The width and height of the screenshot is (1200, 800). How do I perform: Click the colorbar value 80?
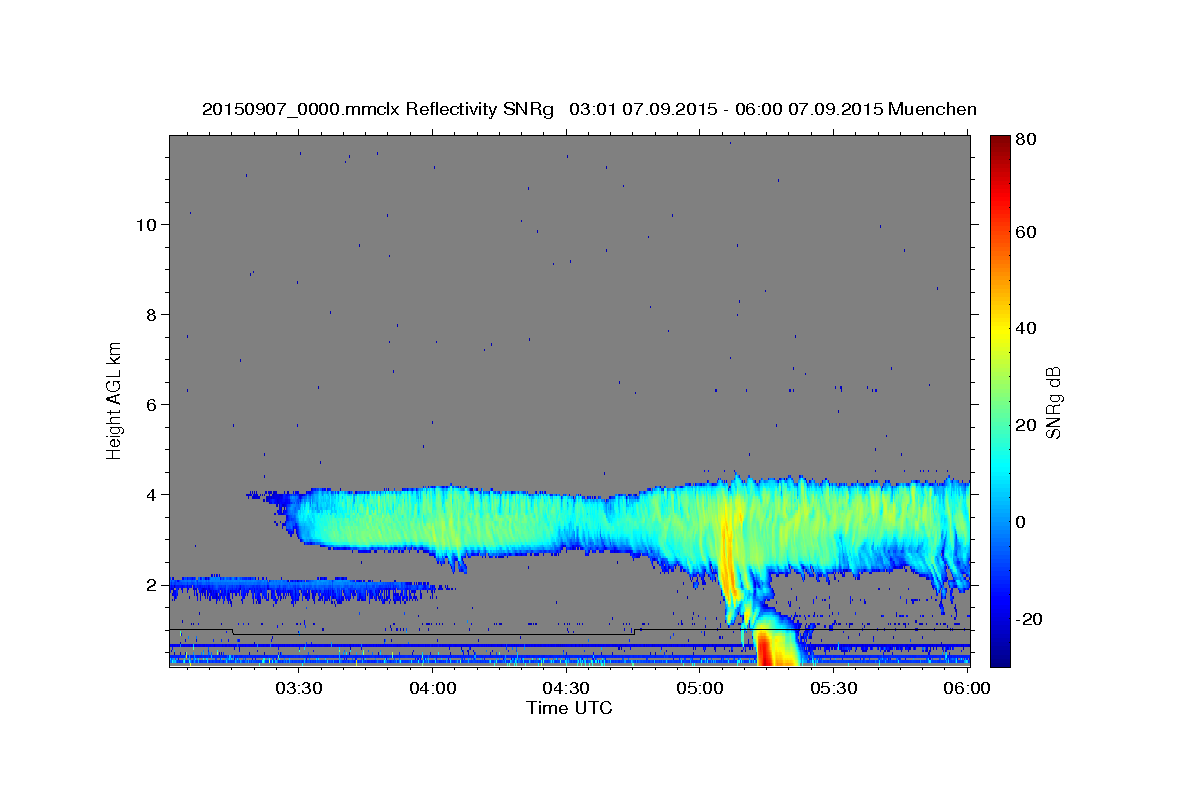[x=1025, y=140]
